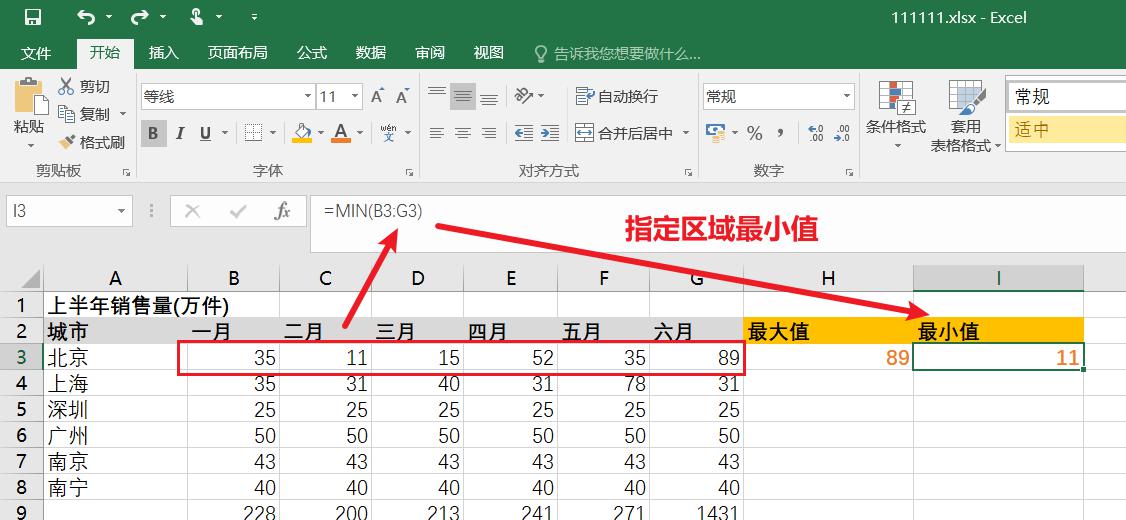1126x520 pixels.
Task: Open the Merge and Center dropdown arrow
Action: 686,133
